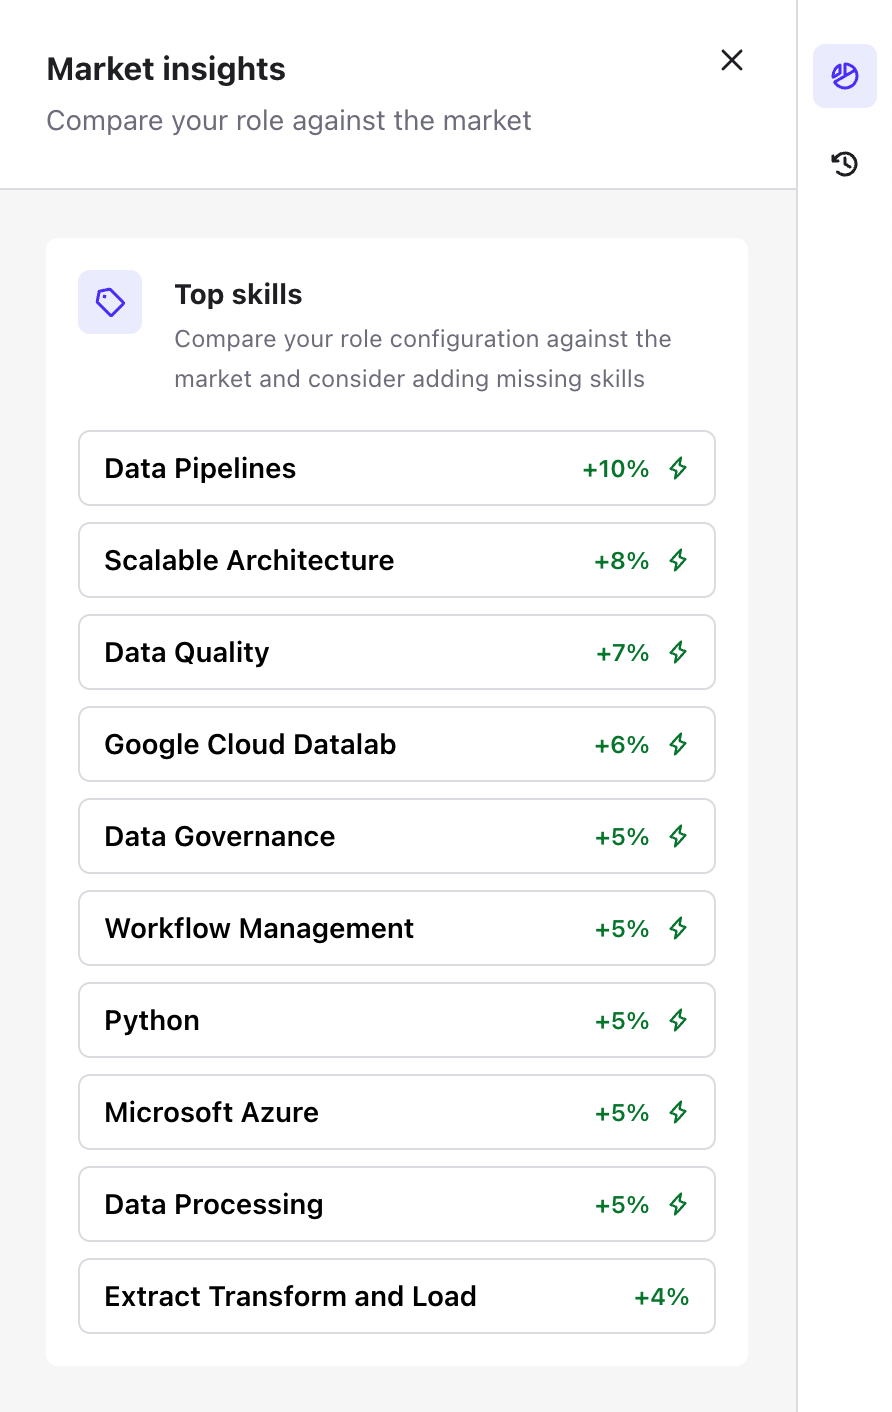Choose Extract Transform and Load skill
892x1412 pixels.
397,1296
